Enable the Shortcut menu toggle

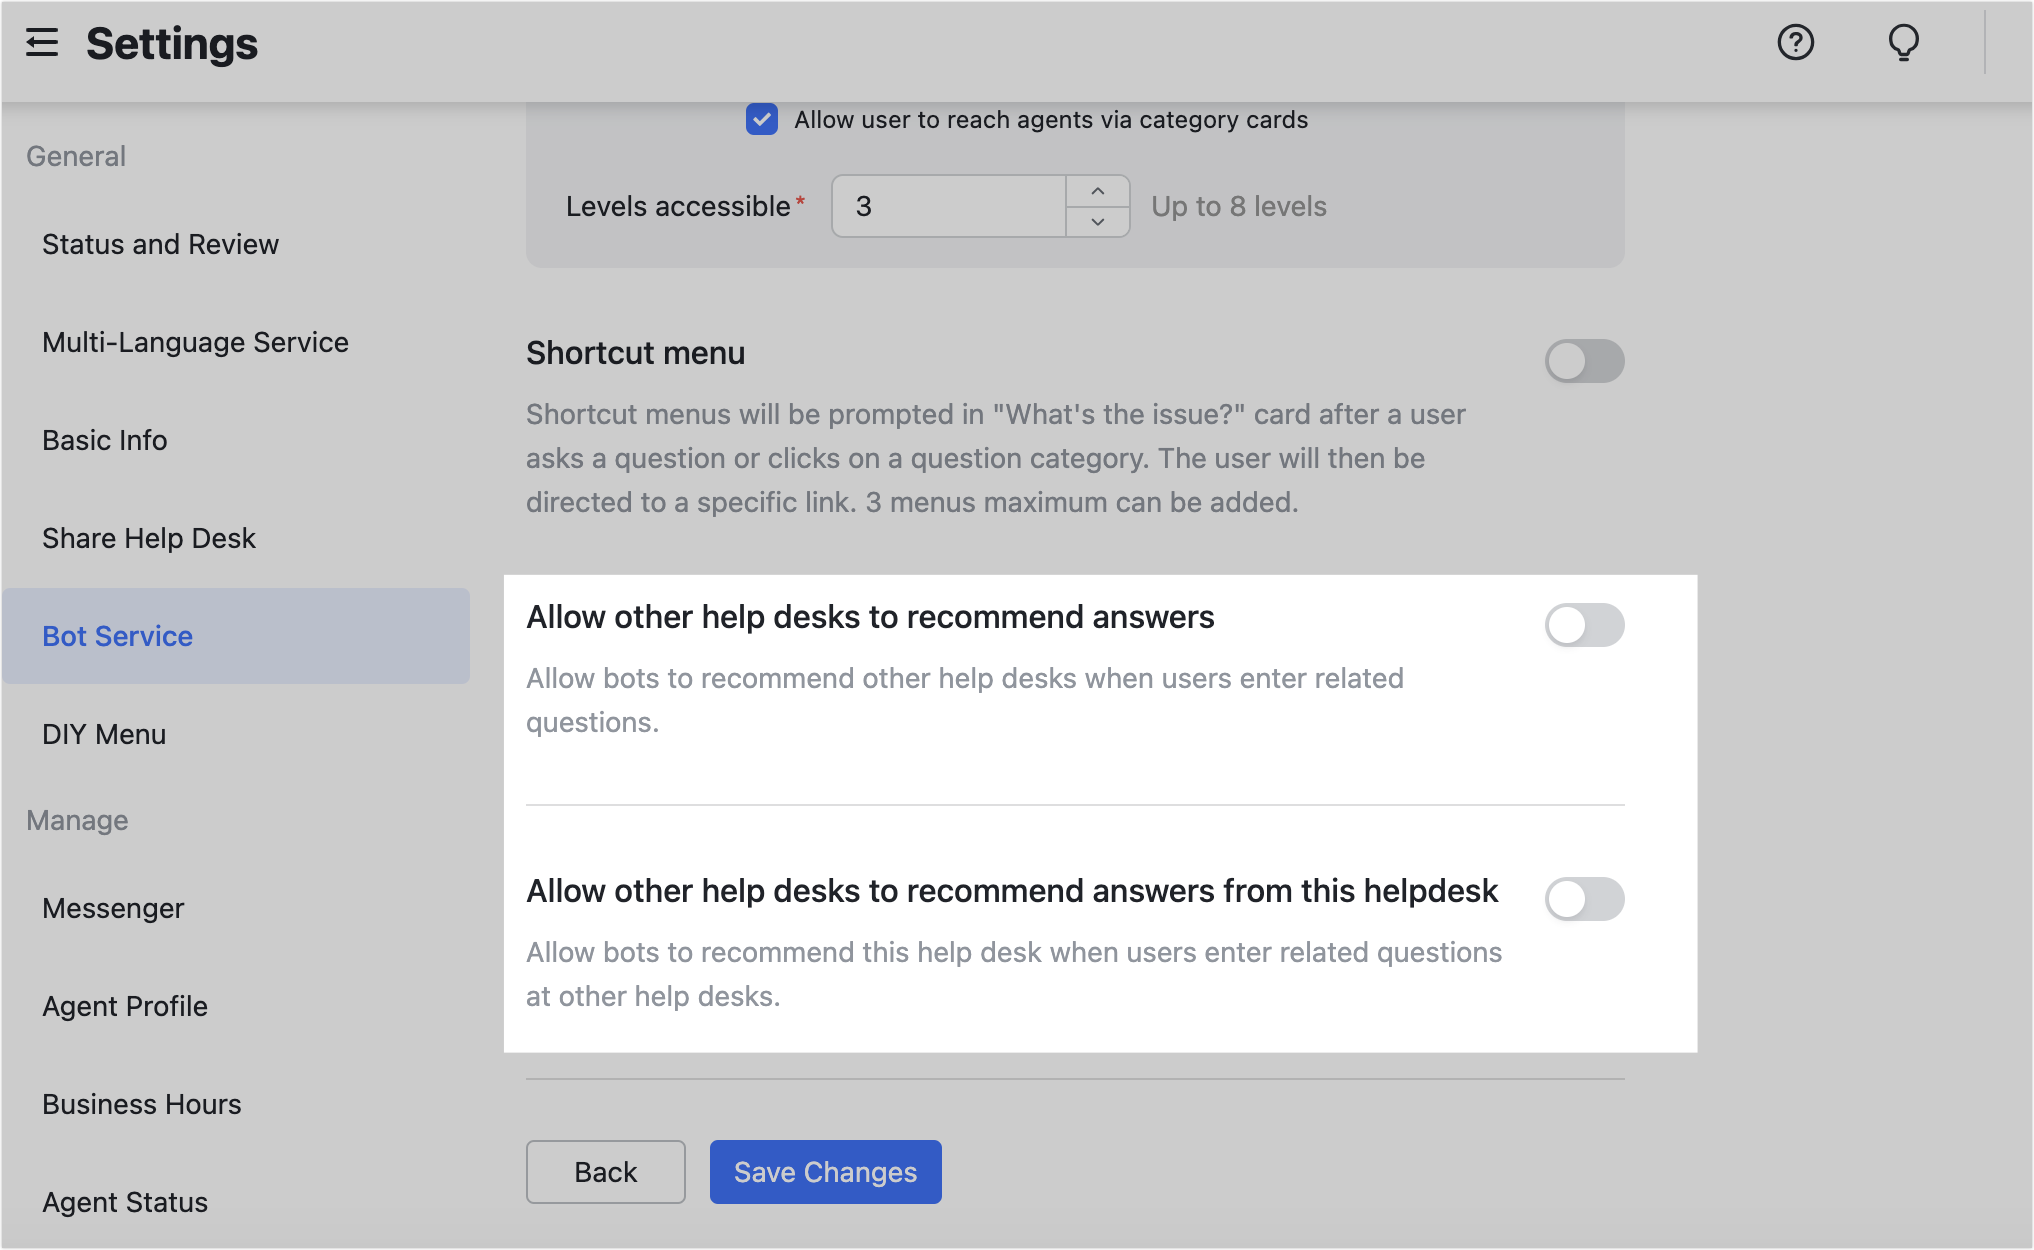pos(1584,361)
